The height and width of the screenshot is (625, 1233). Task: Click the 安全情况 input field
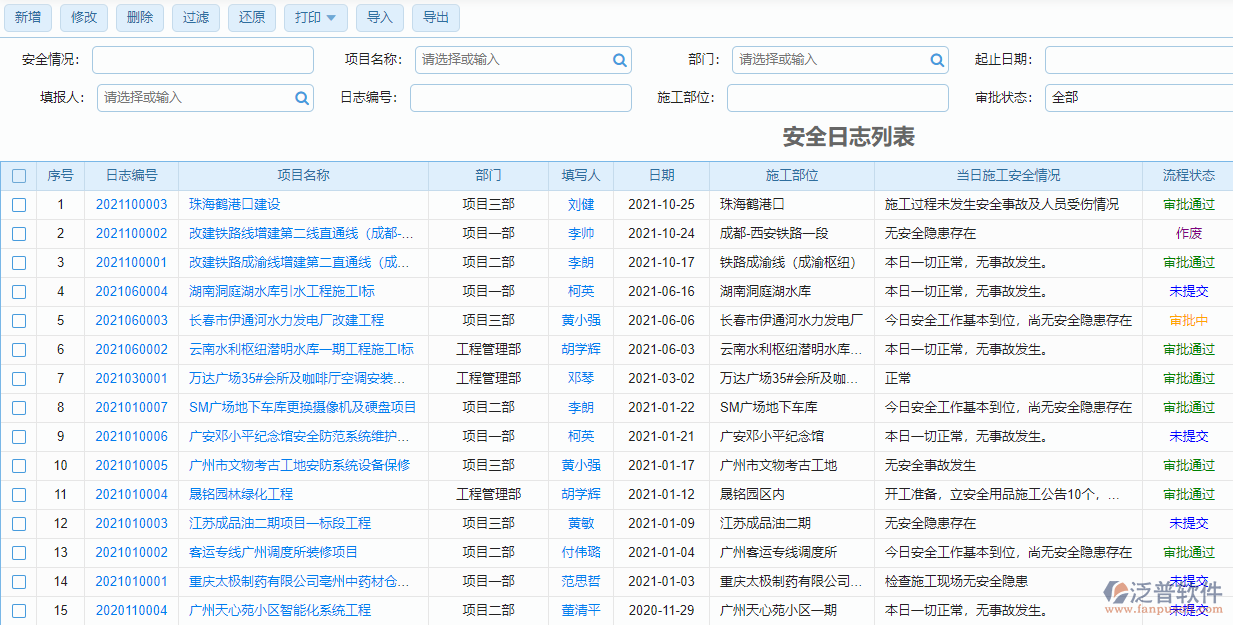pyautogui.click(x=202, y=60)
